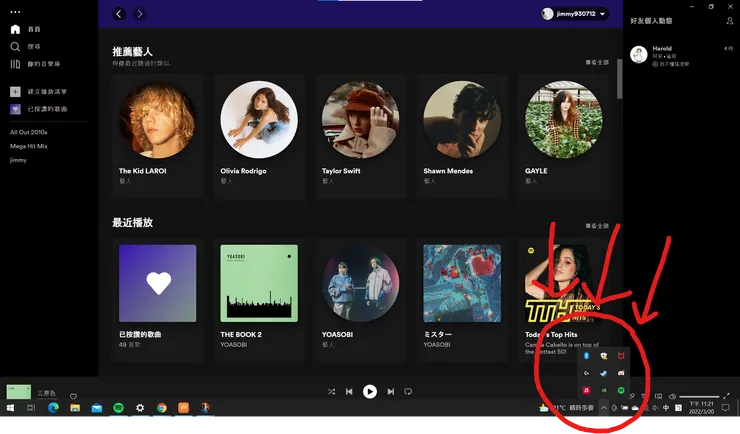Open the three-dots app menu

pyautogui.click(x=15, y=12)
